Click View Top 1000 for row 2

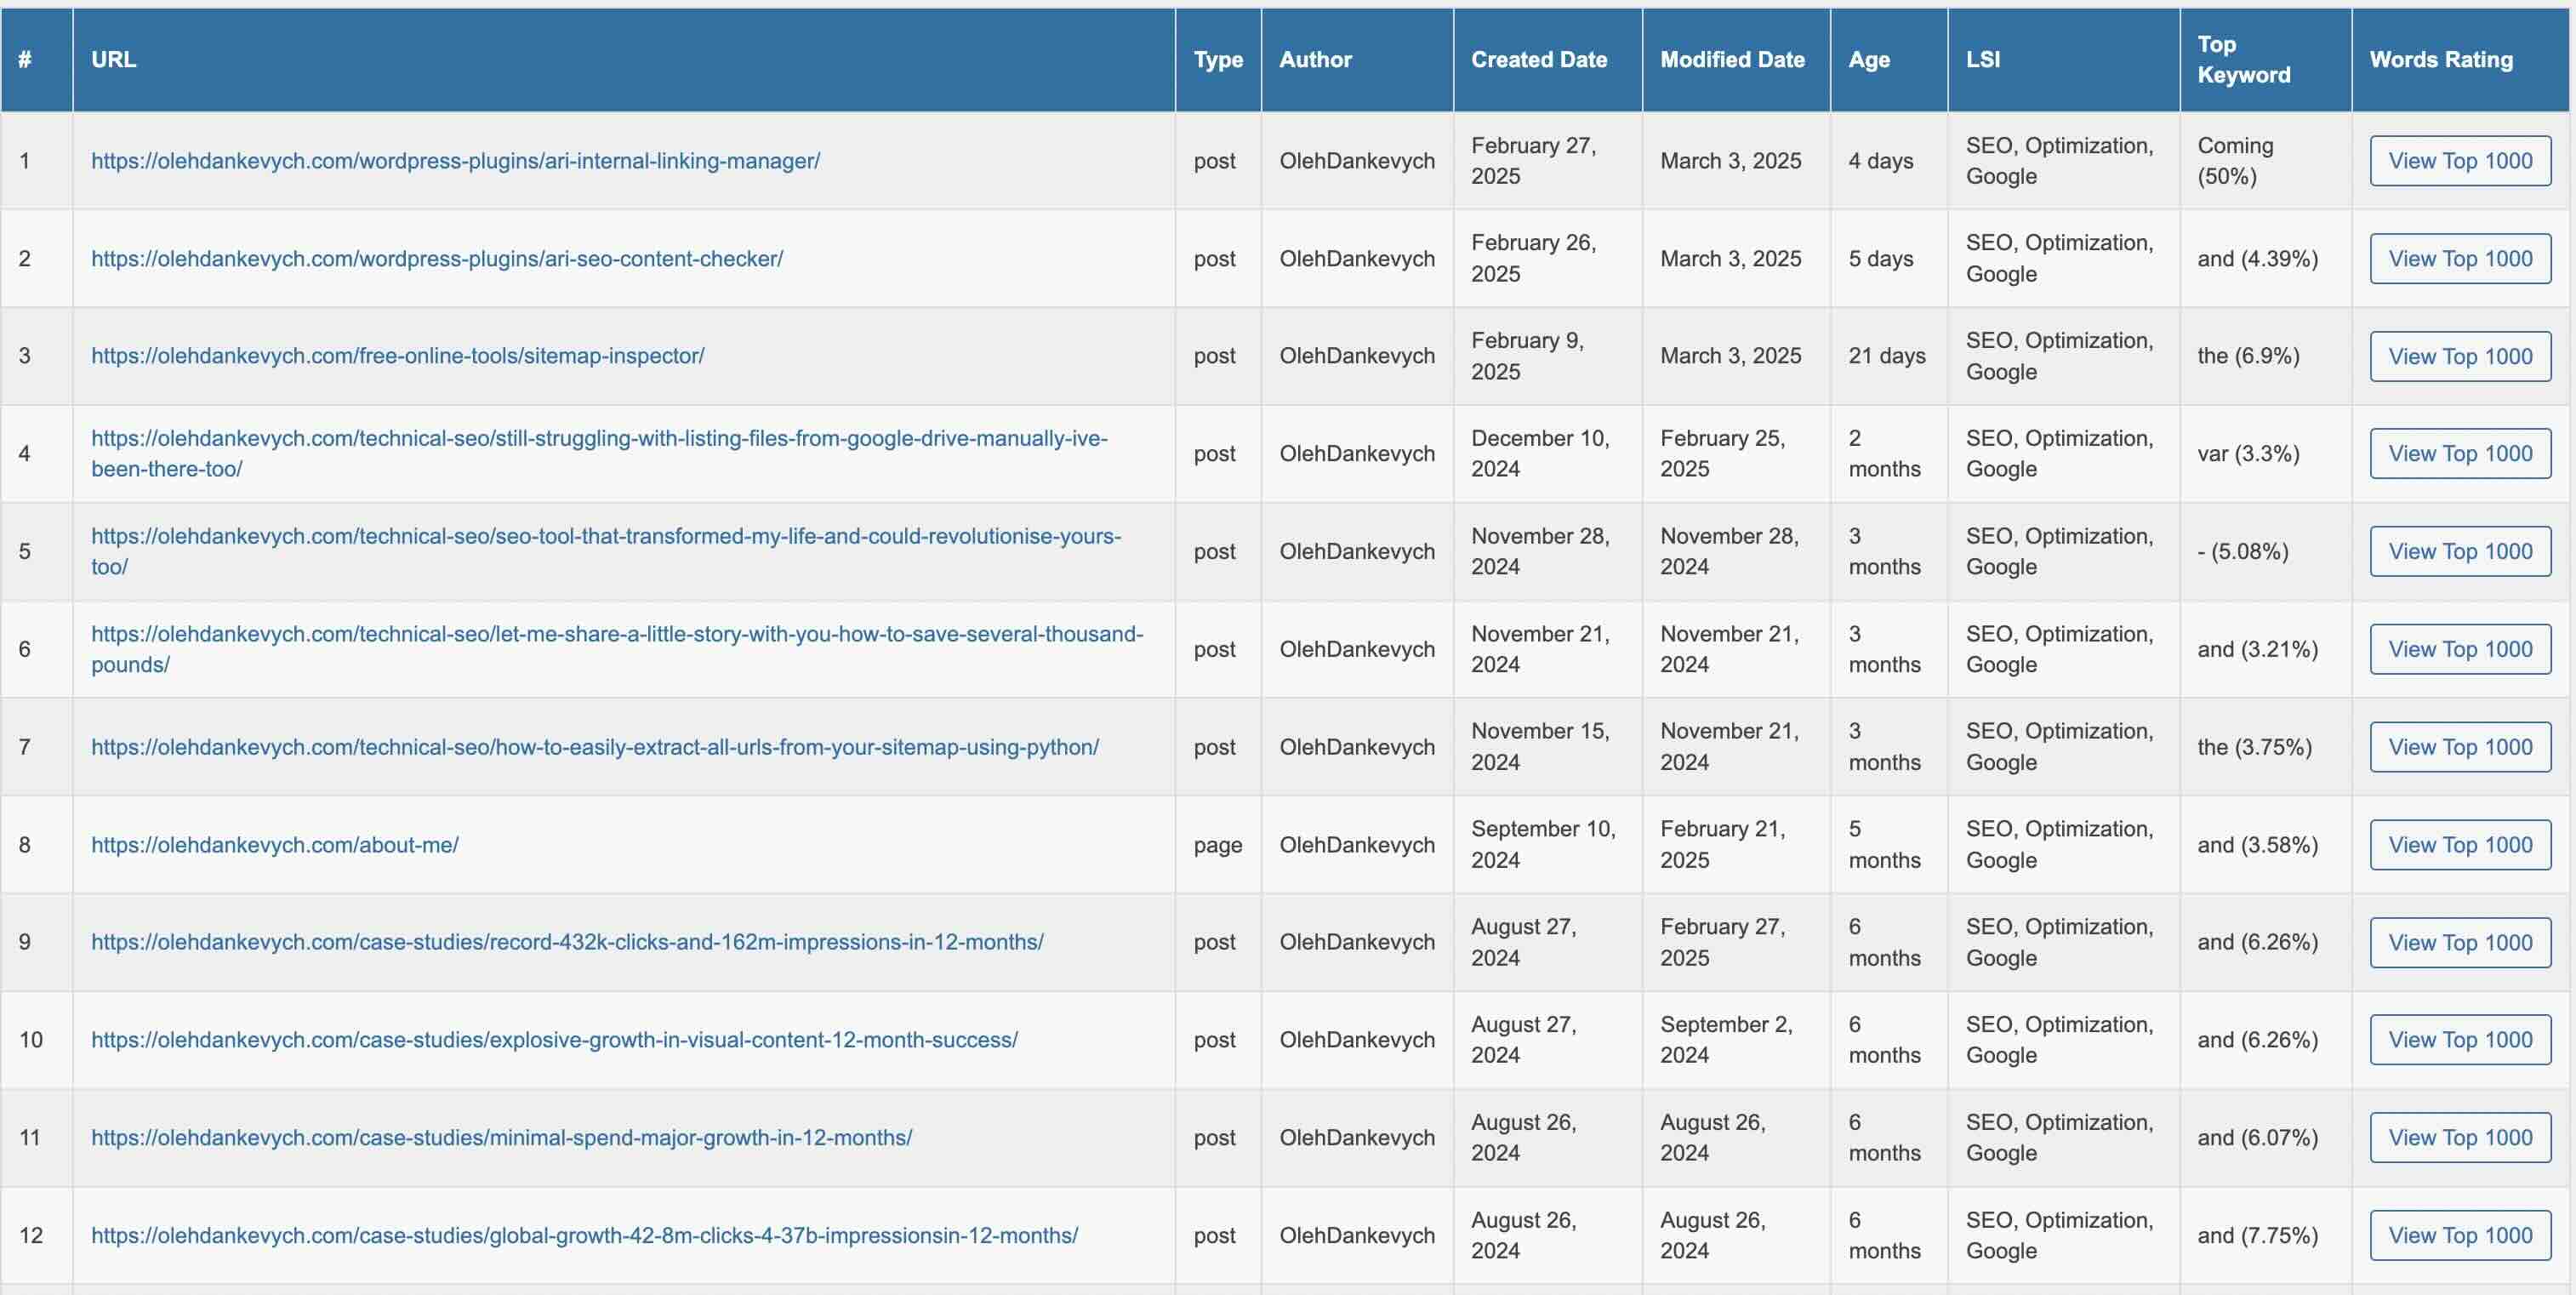pos(2460,259)
